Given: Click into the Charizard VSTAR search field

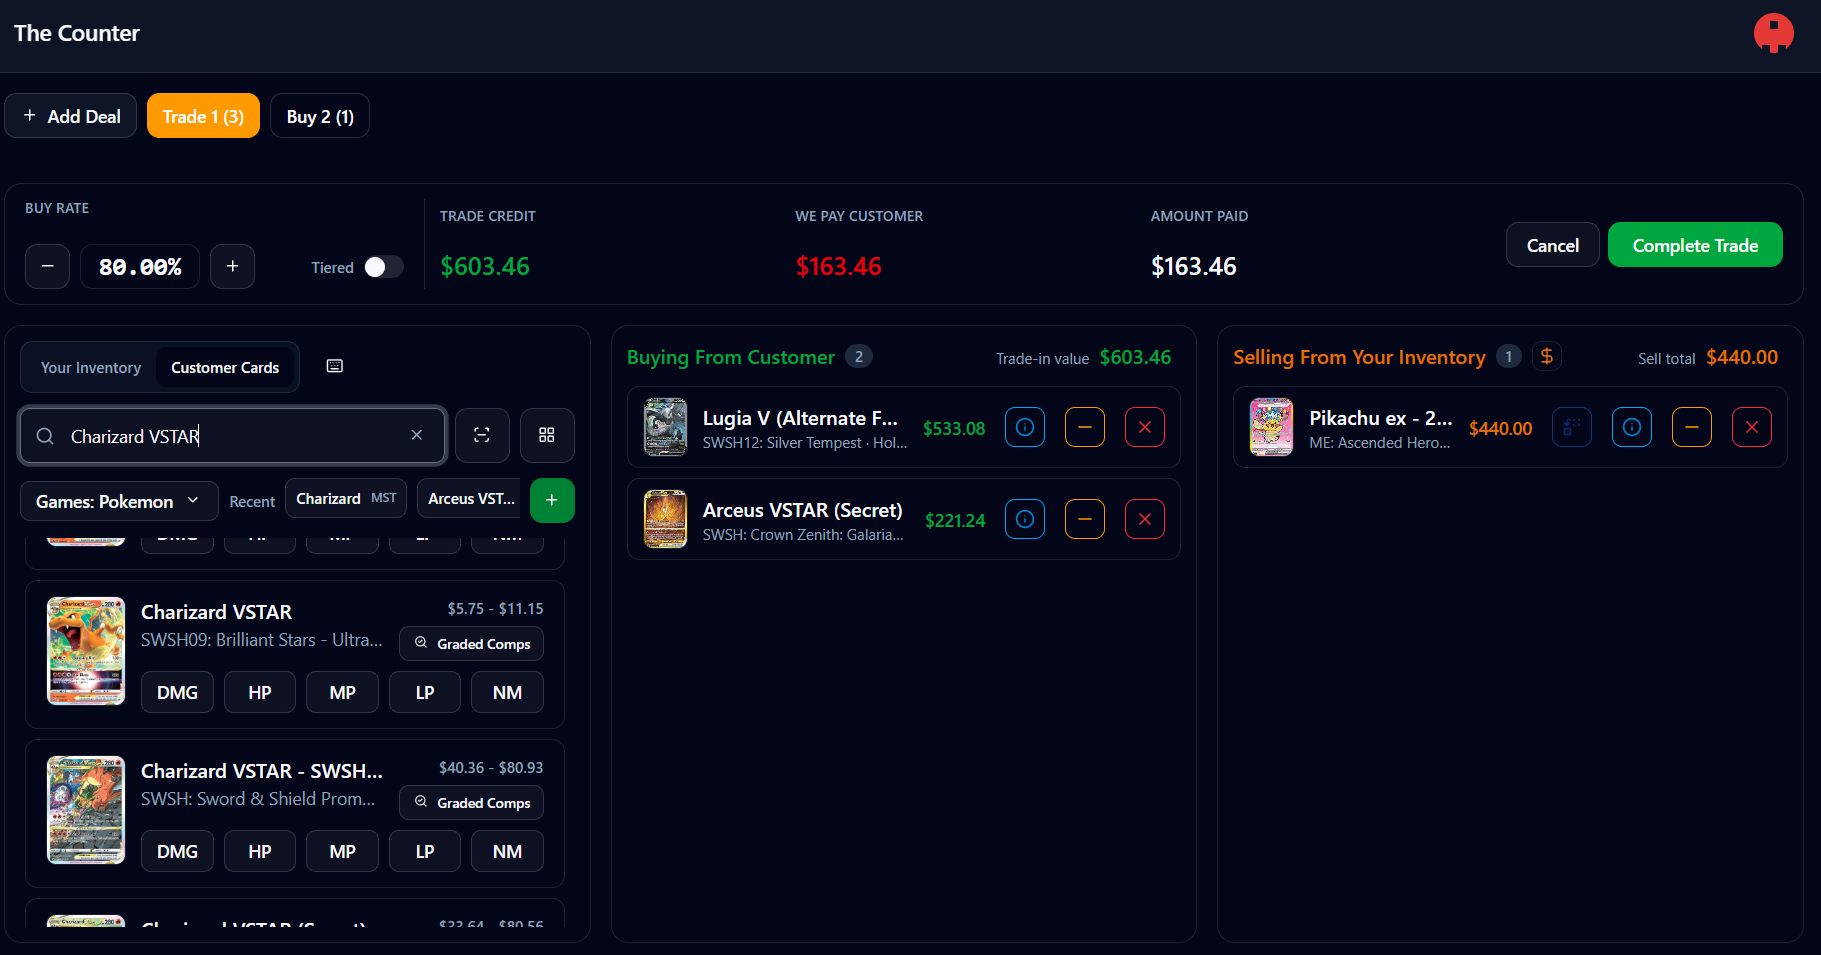Looking at the screenshot, I should coord(232,435).
